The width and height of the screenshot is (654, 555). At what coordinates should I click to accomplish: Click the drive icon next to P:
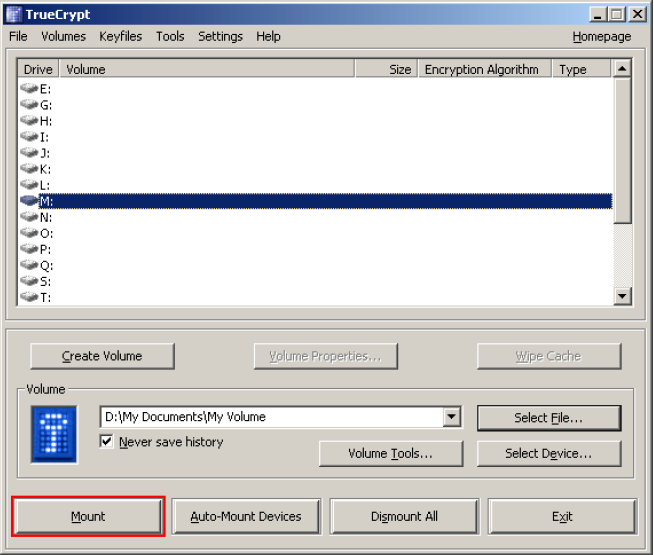[x=29, y=249]
